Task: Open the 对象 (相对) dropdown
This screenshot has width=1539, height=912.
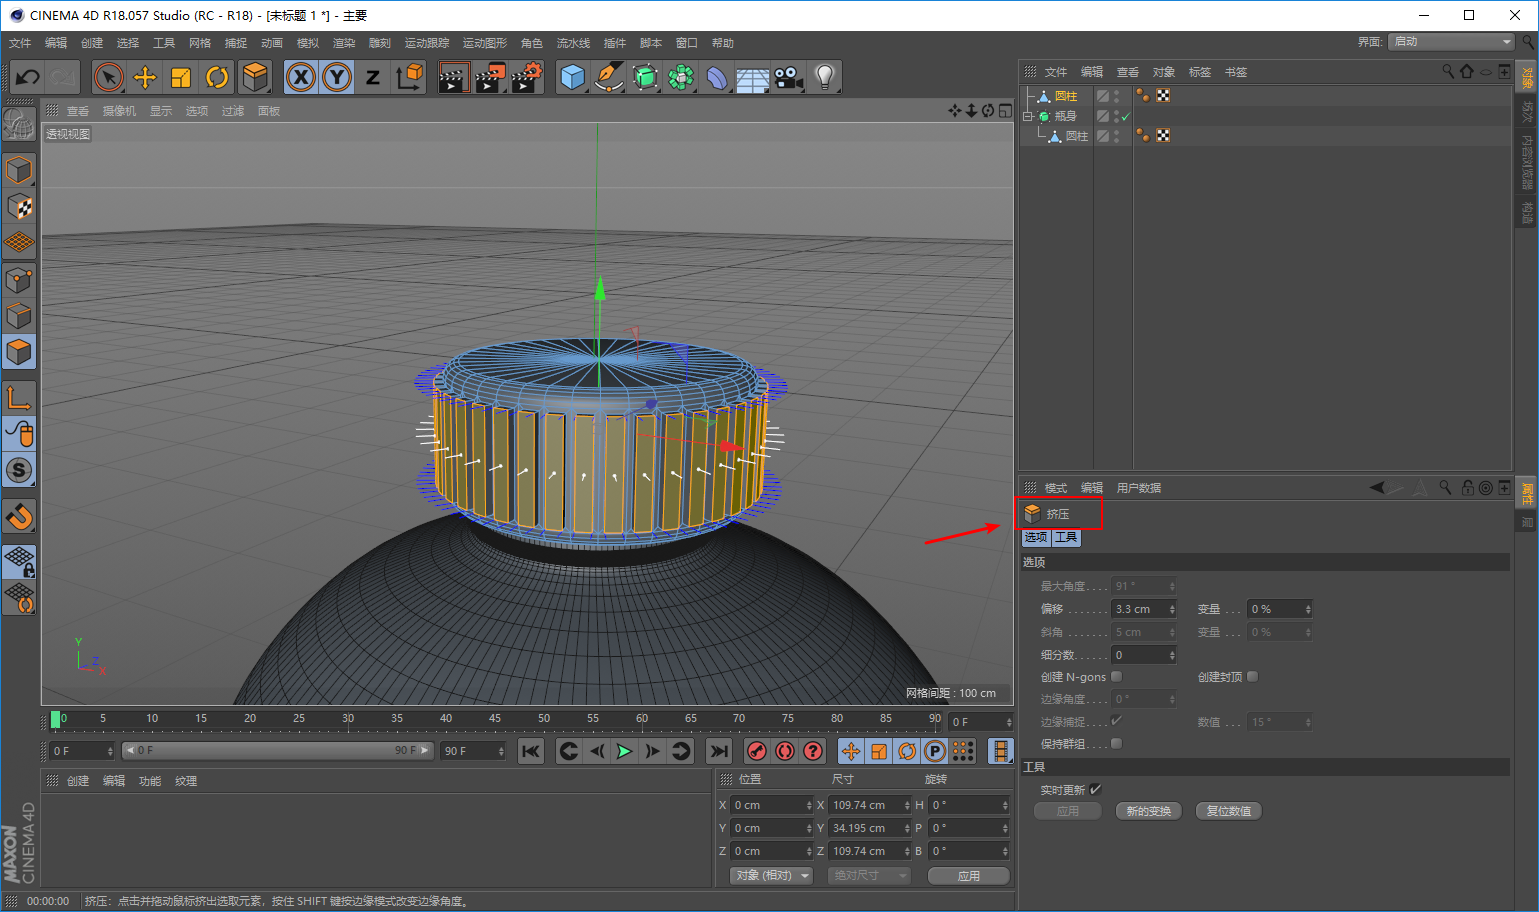Action: (770, 875)
